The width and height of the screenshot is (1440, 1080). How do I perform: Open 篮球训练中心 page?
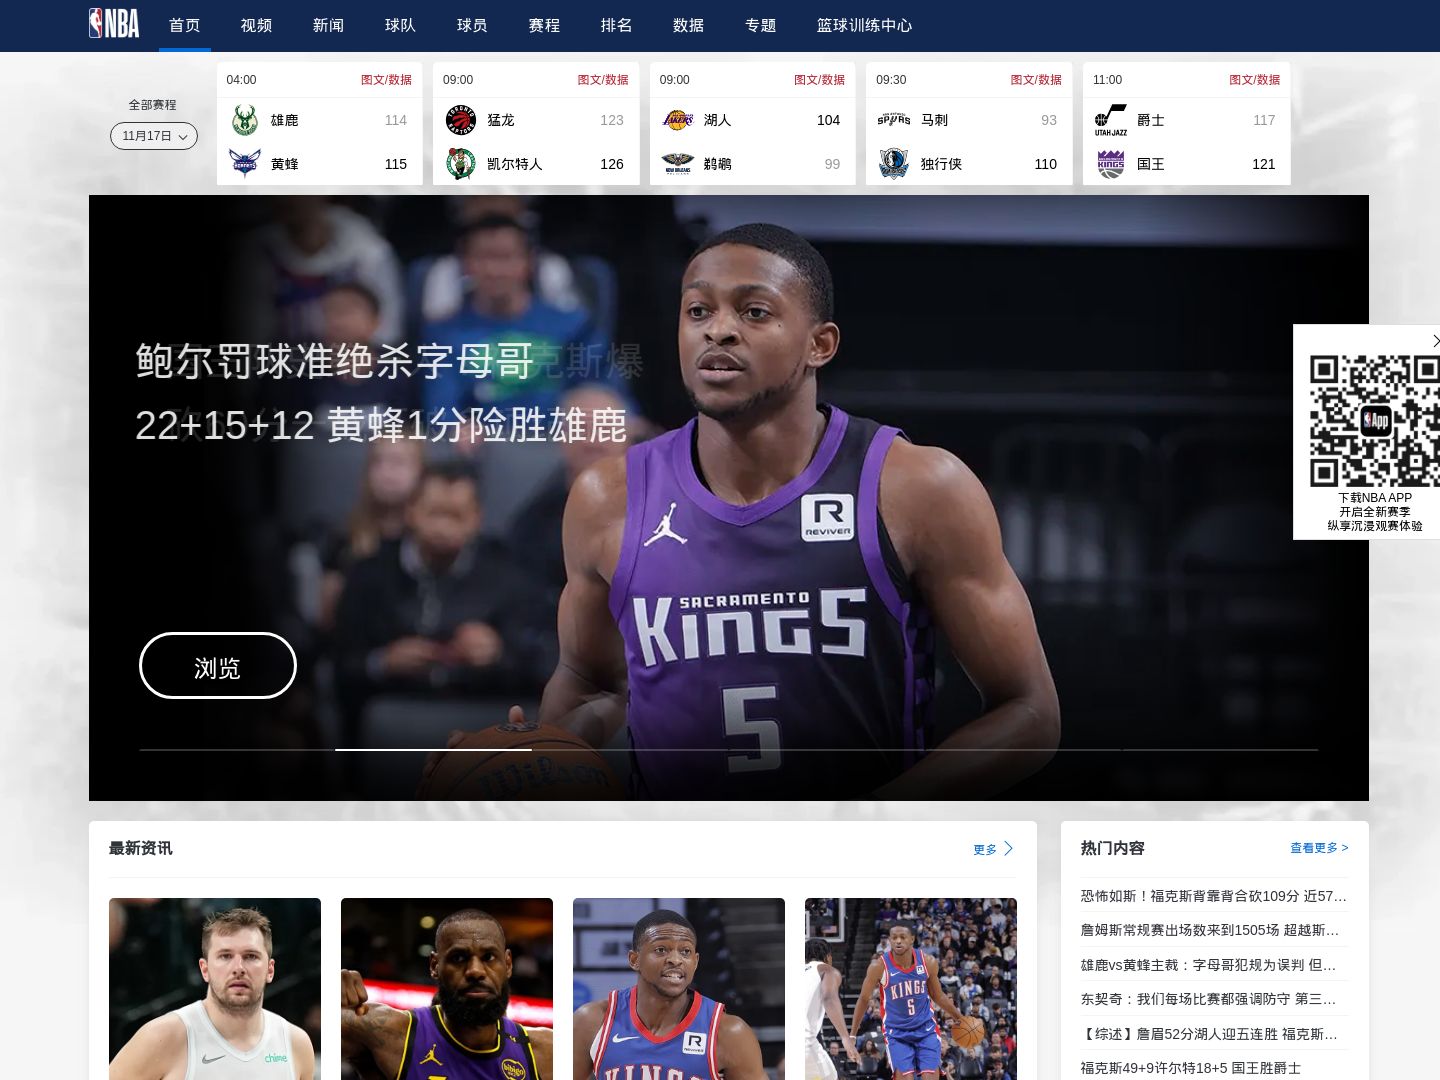pyautogui.click(x=864, y=25)
